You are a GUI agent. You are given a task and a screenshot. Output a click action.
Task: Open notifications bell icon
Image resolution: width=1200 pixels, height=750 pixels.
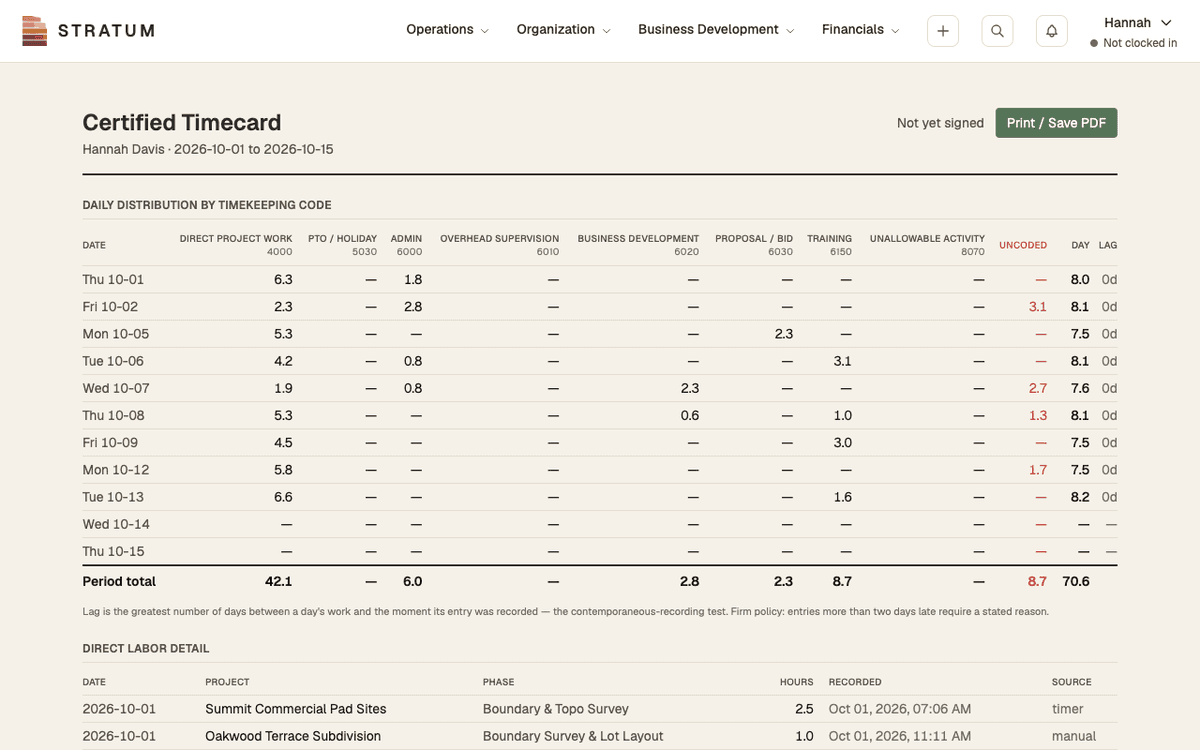[1051, 31]
